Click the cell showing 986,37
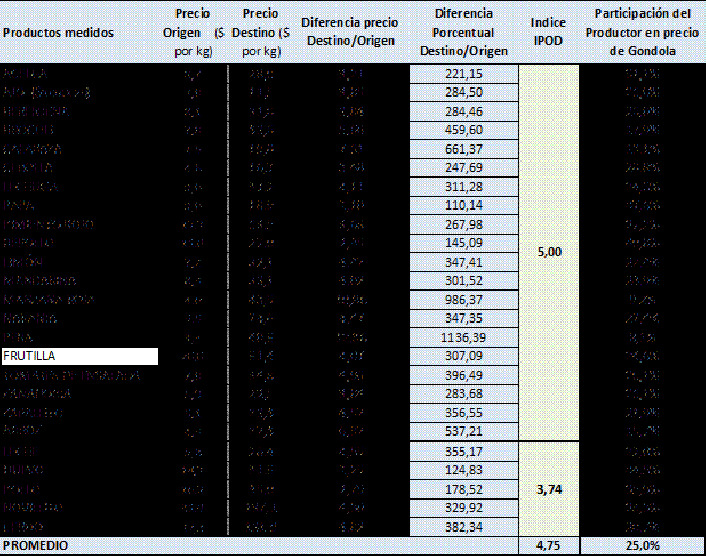This screenshot has height=556, width=706. click(464, 299)
